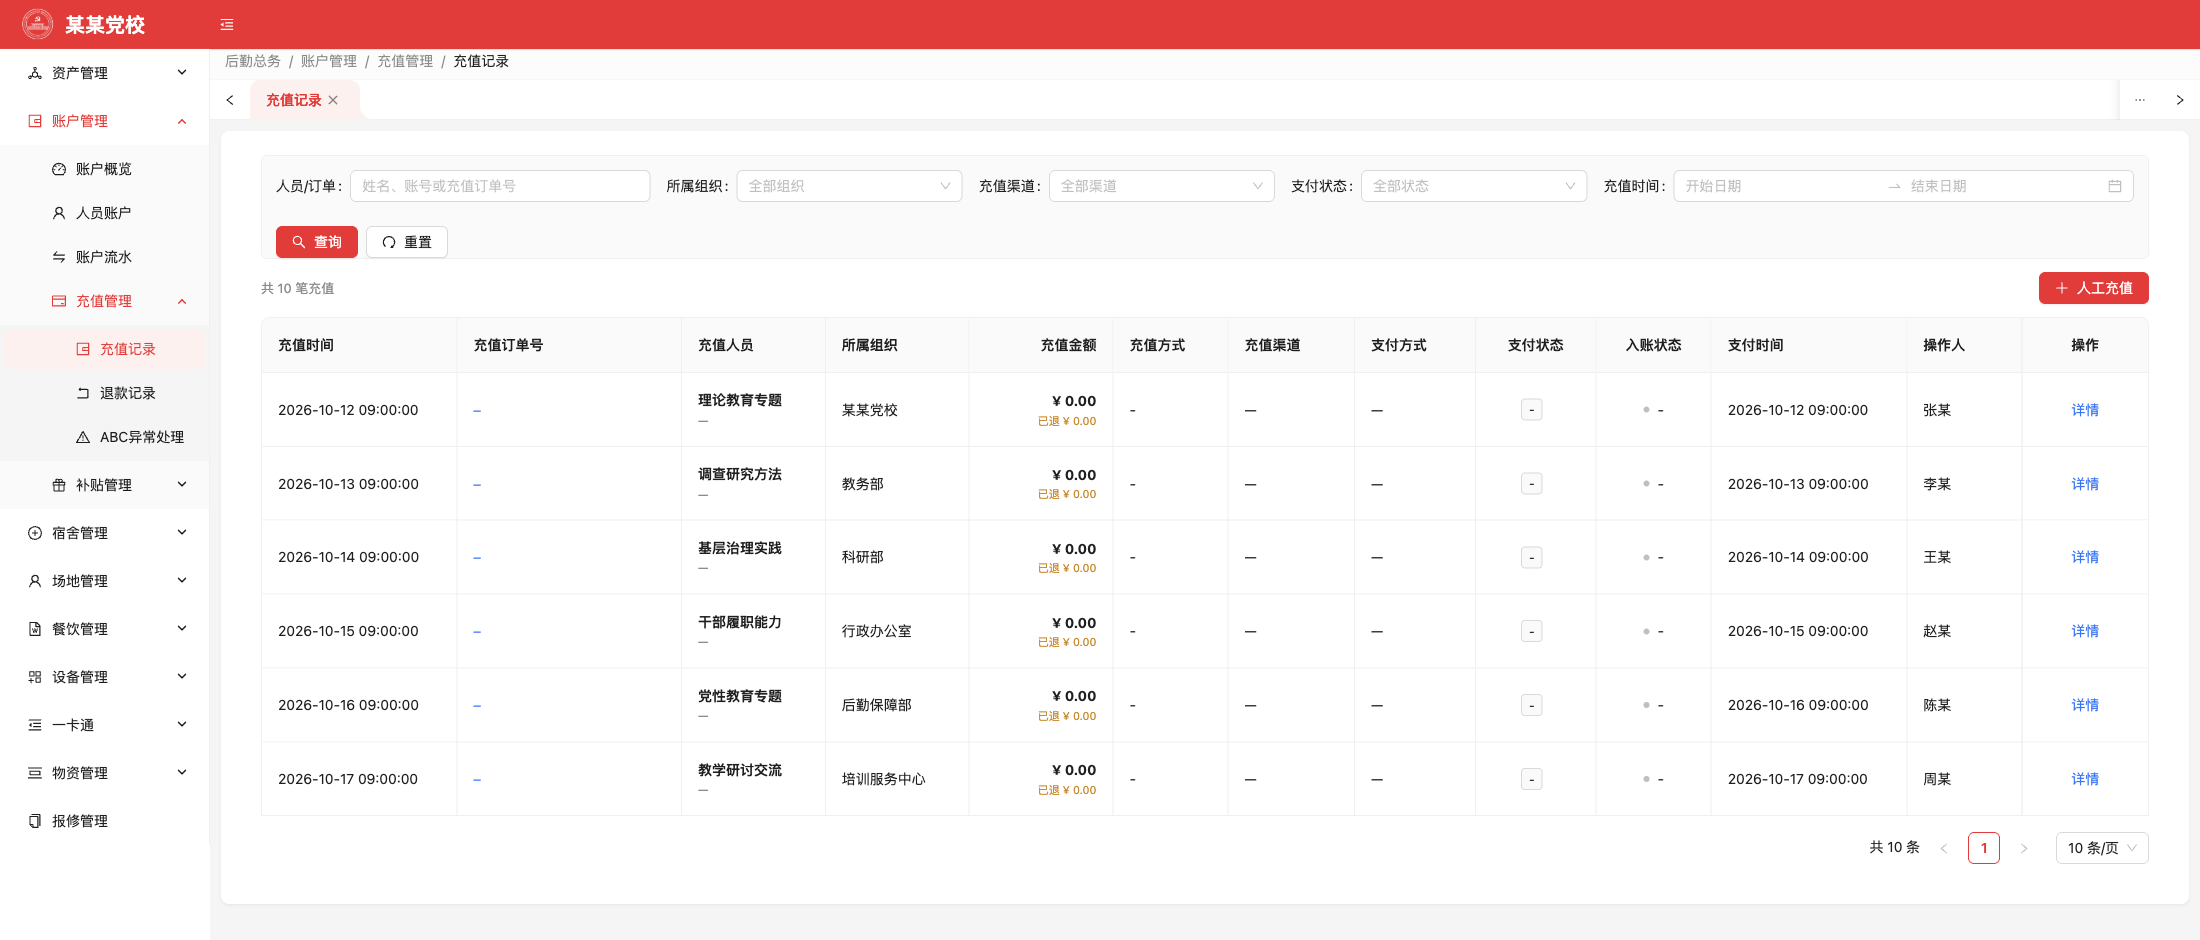Click the 一卡通 icon
The width and height of the screenshot is (2200, 940).
[35, 725]
